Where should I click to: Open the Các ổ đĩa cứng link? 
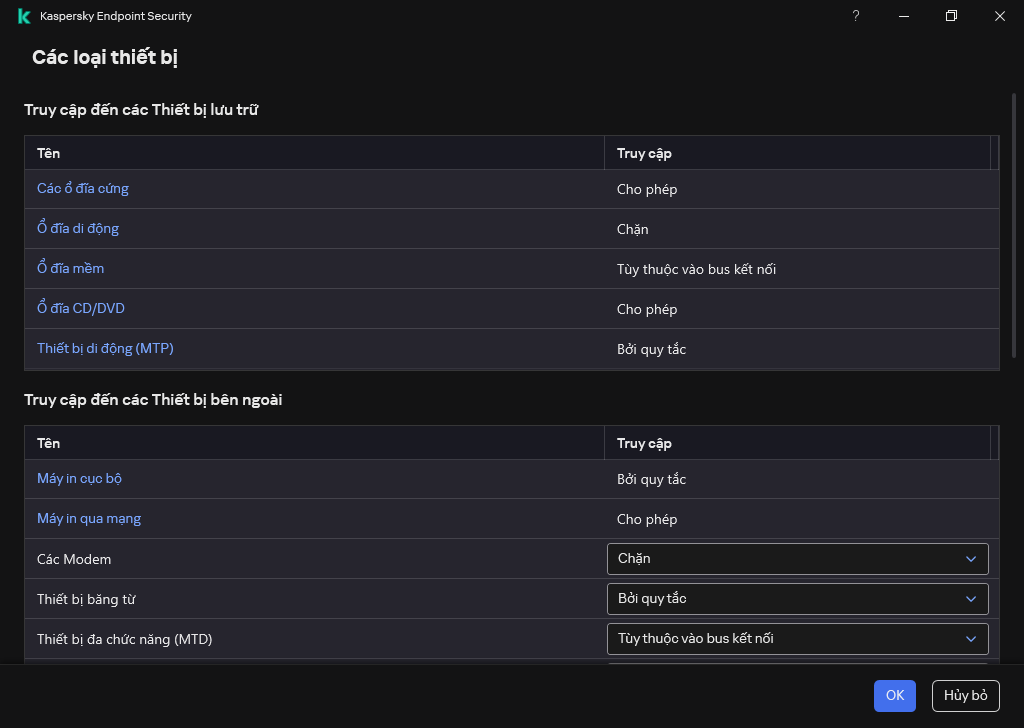pos(83,189)
